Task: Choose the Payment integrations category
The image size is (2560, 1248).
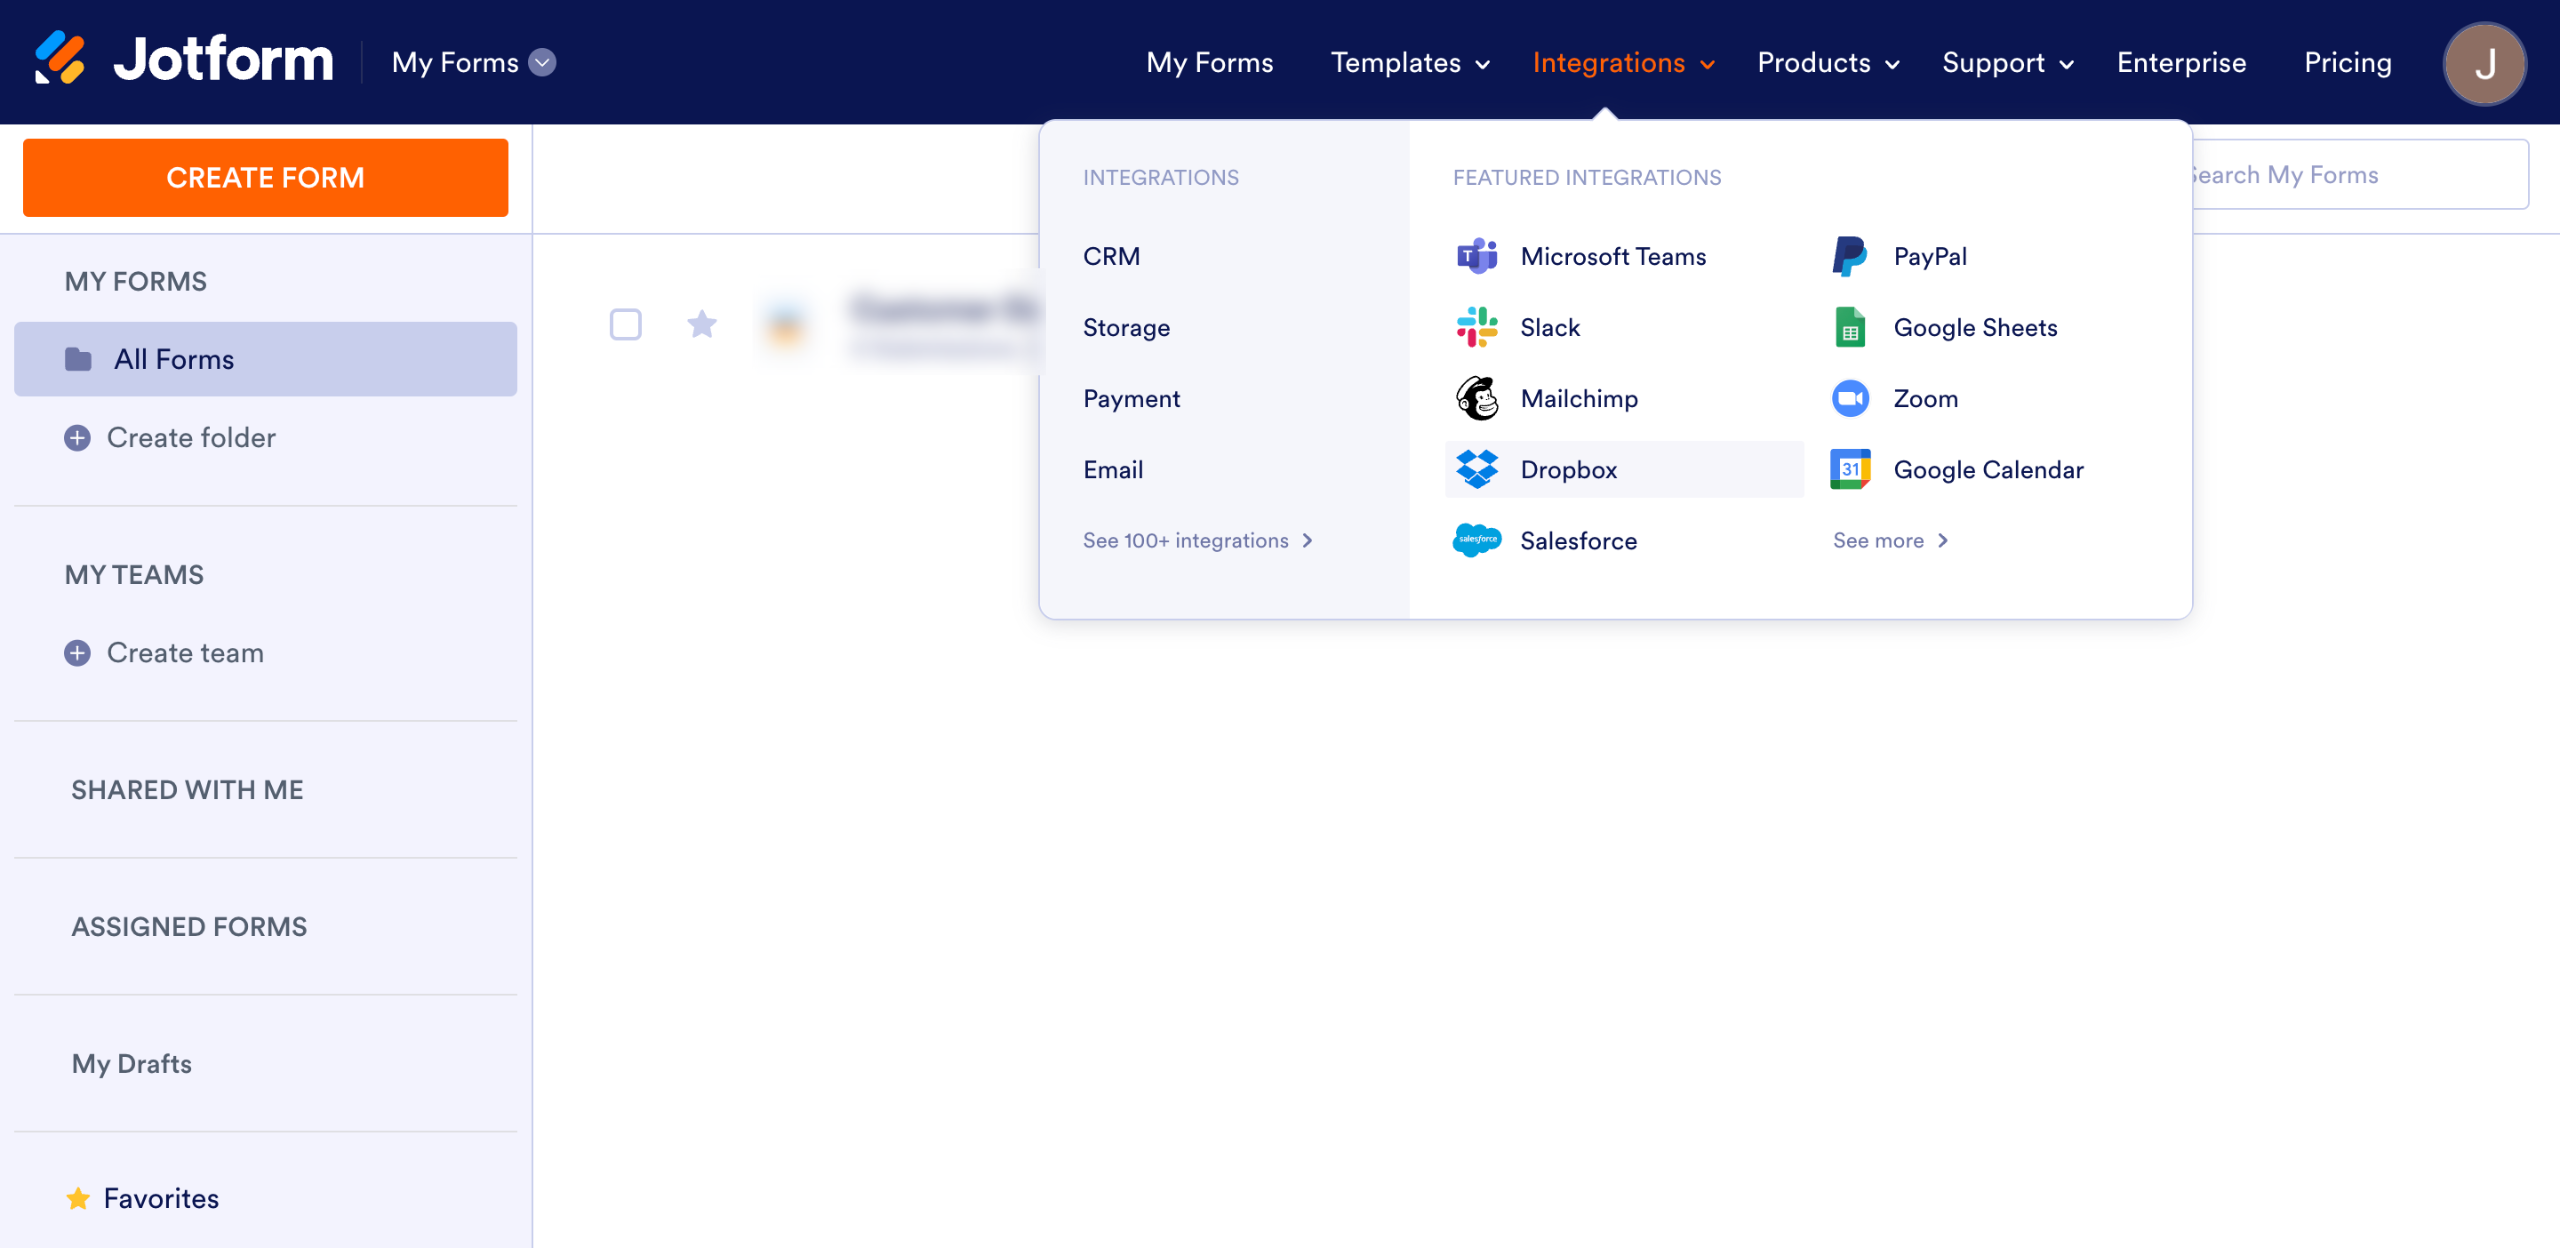Action: coord(1131,398)
